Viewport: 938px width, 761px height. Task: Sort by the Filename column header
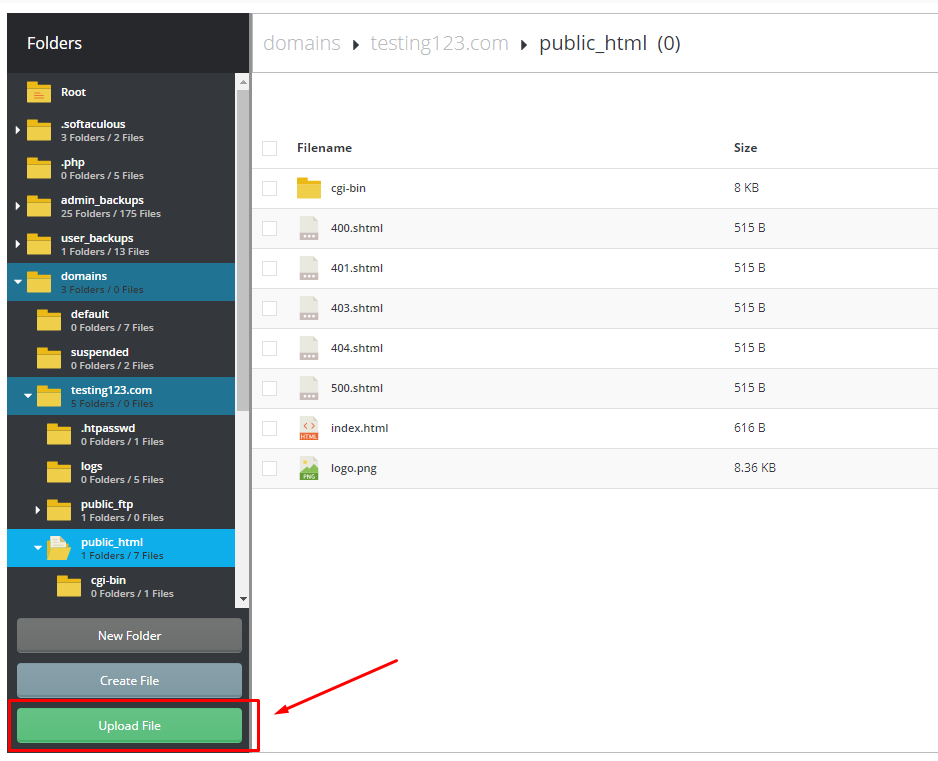(324, 148)
